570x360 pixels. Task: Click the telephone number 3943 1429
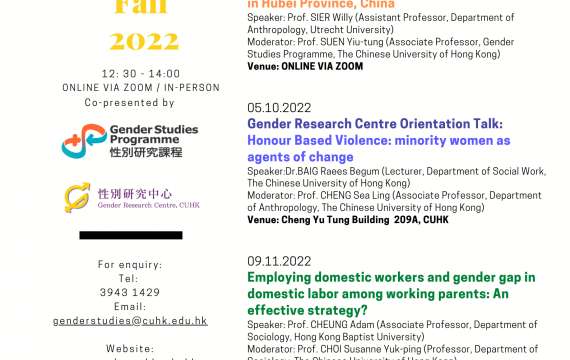pos(130,292)
